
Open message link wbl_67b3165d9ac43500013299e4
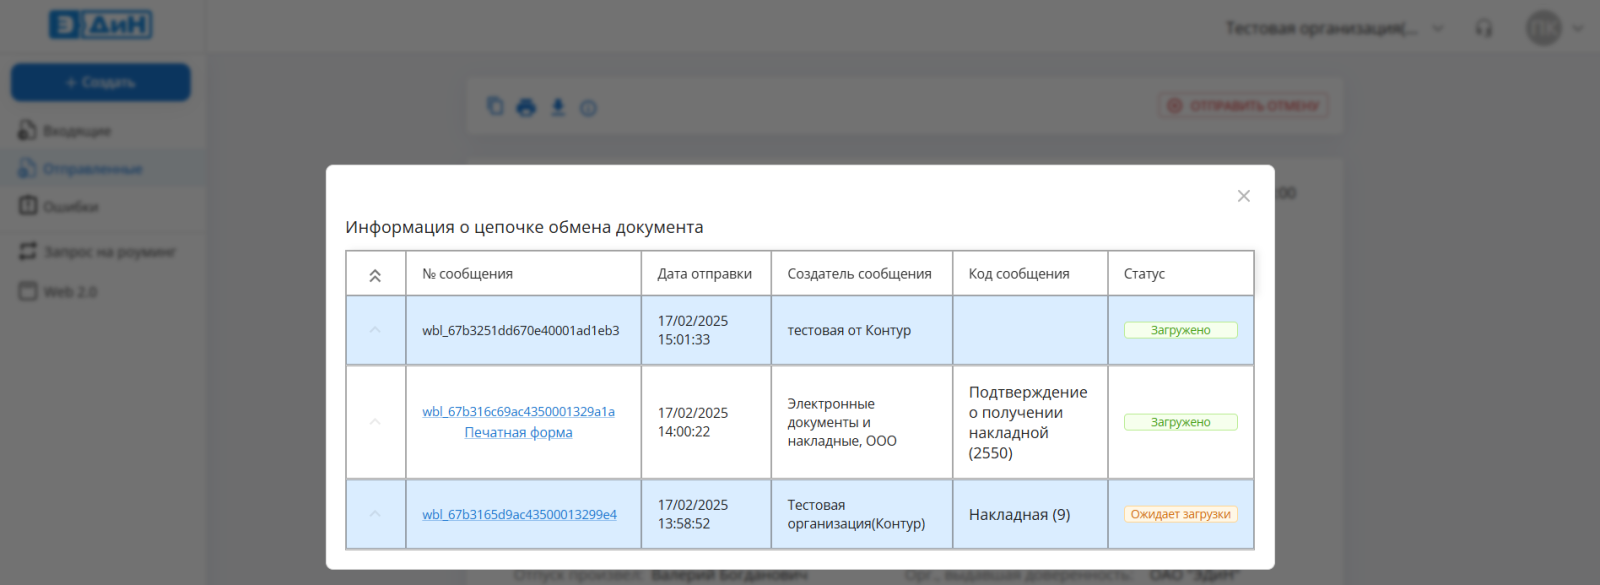point(519,515)
